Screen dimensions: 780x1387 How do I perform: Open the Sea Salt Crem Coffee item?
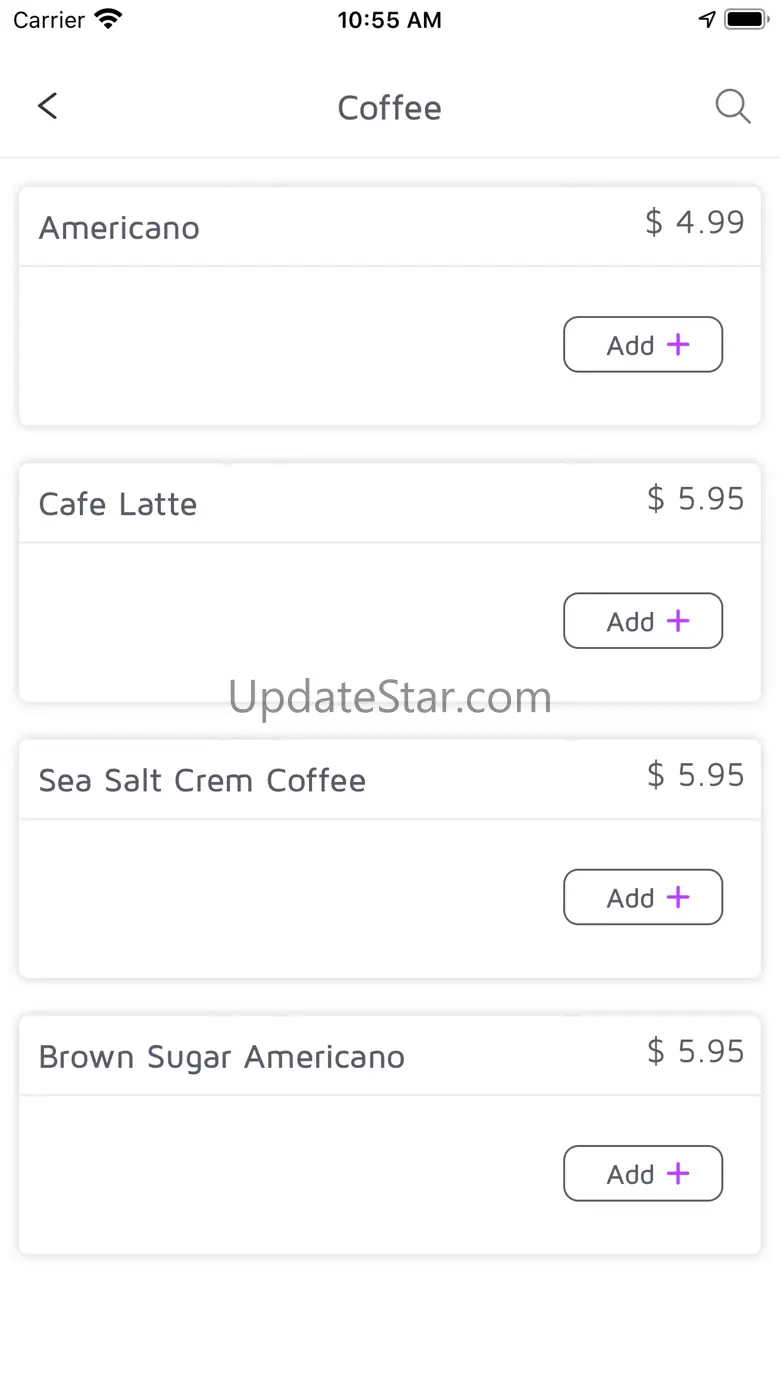pos(202,780)
